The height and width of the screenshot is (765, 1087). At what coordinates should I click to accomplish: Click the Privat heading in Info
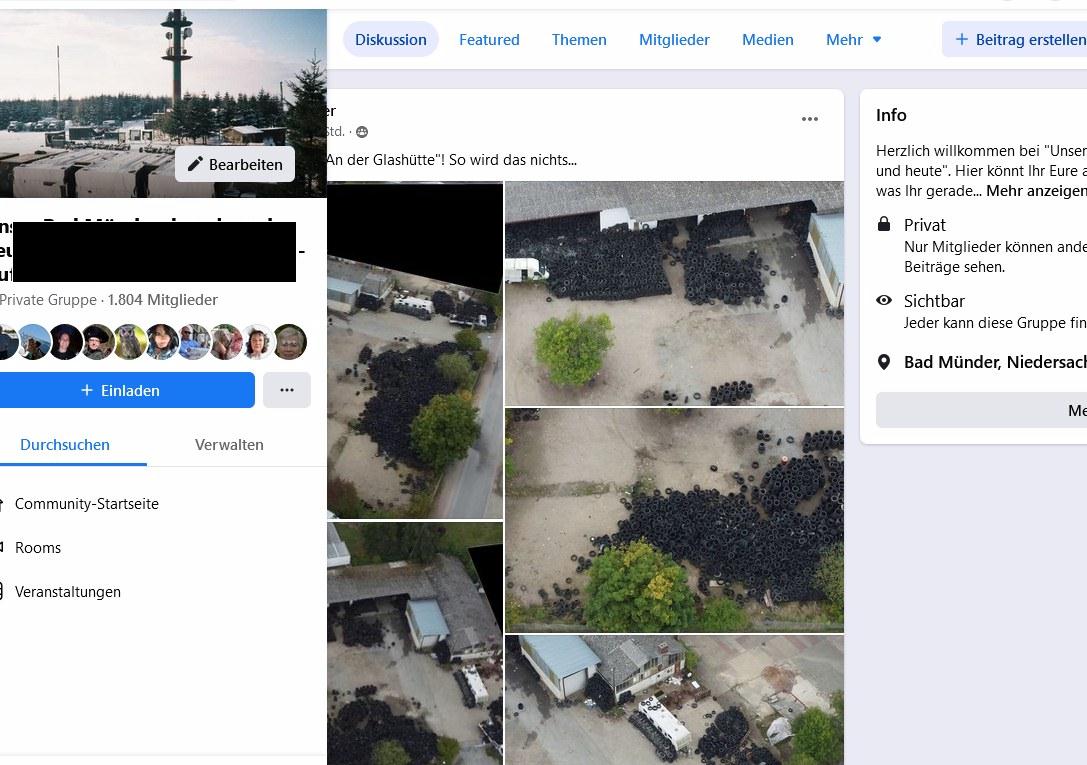coord(925,225)
